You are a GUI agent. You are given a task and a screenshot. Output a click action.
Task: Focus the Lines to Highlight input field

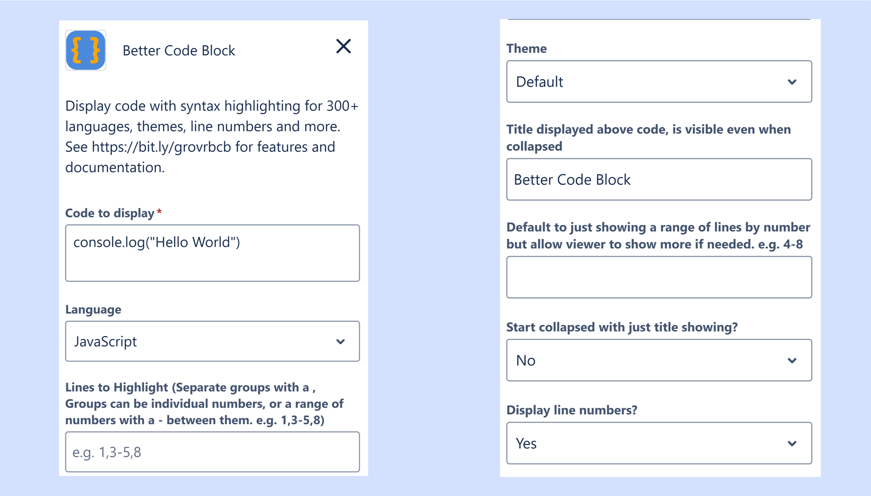[212, 452]
